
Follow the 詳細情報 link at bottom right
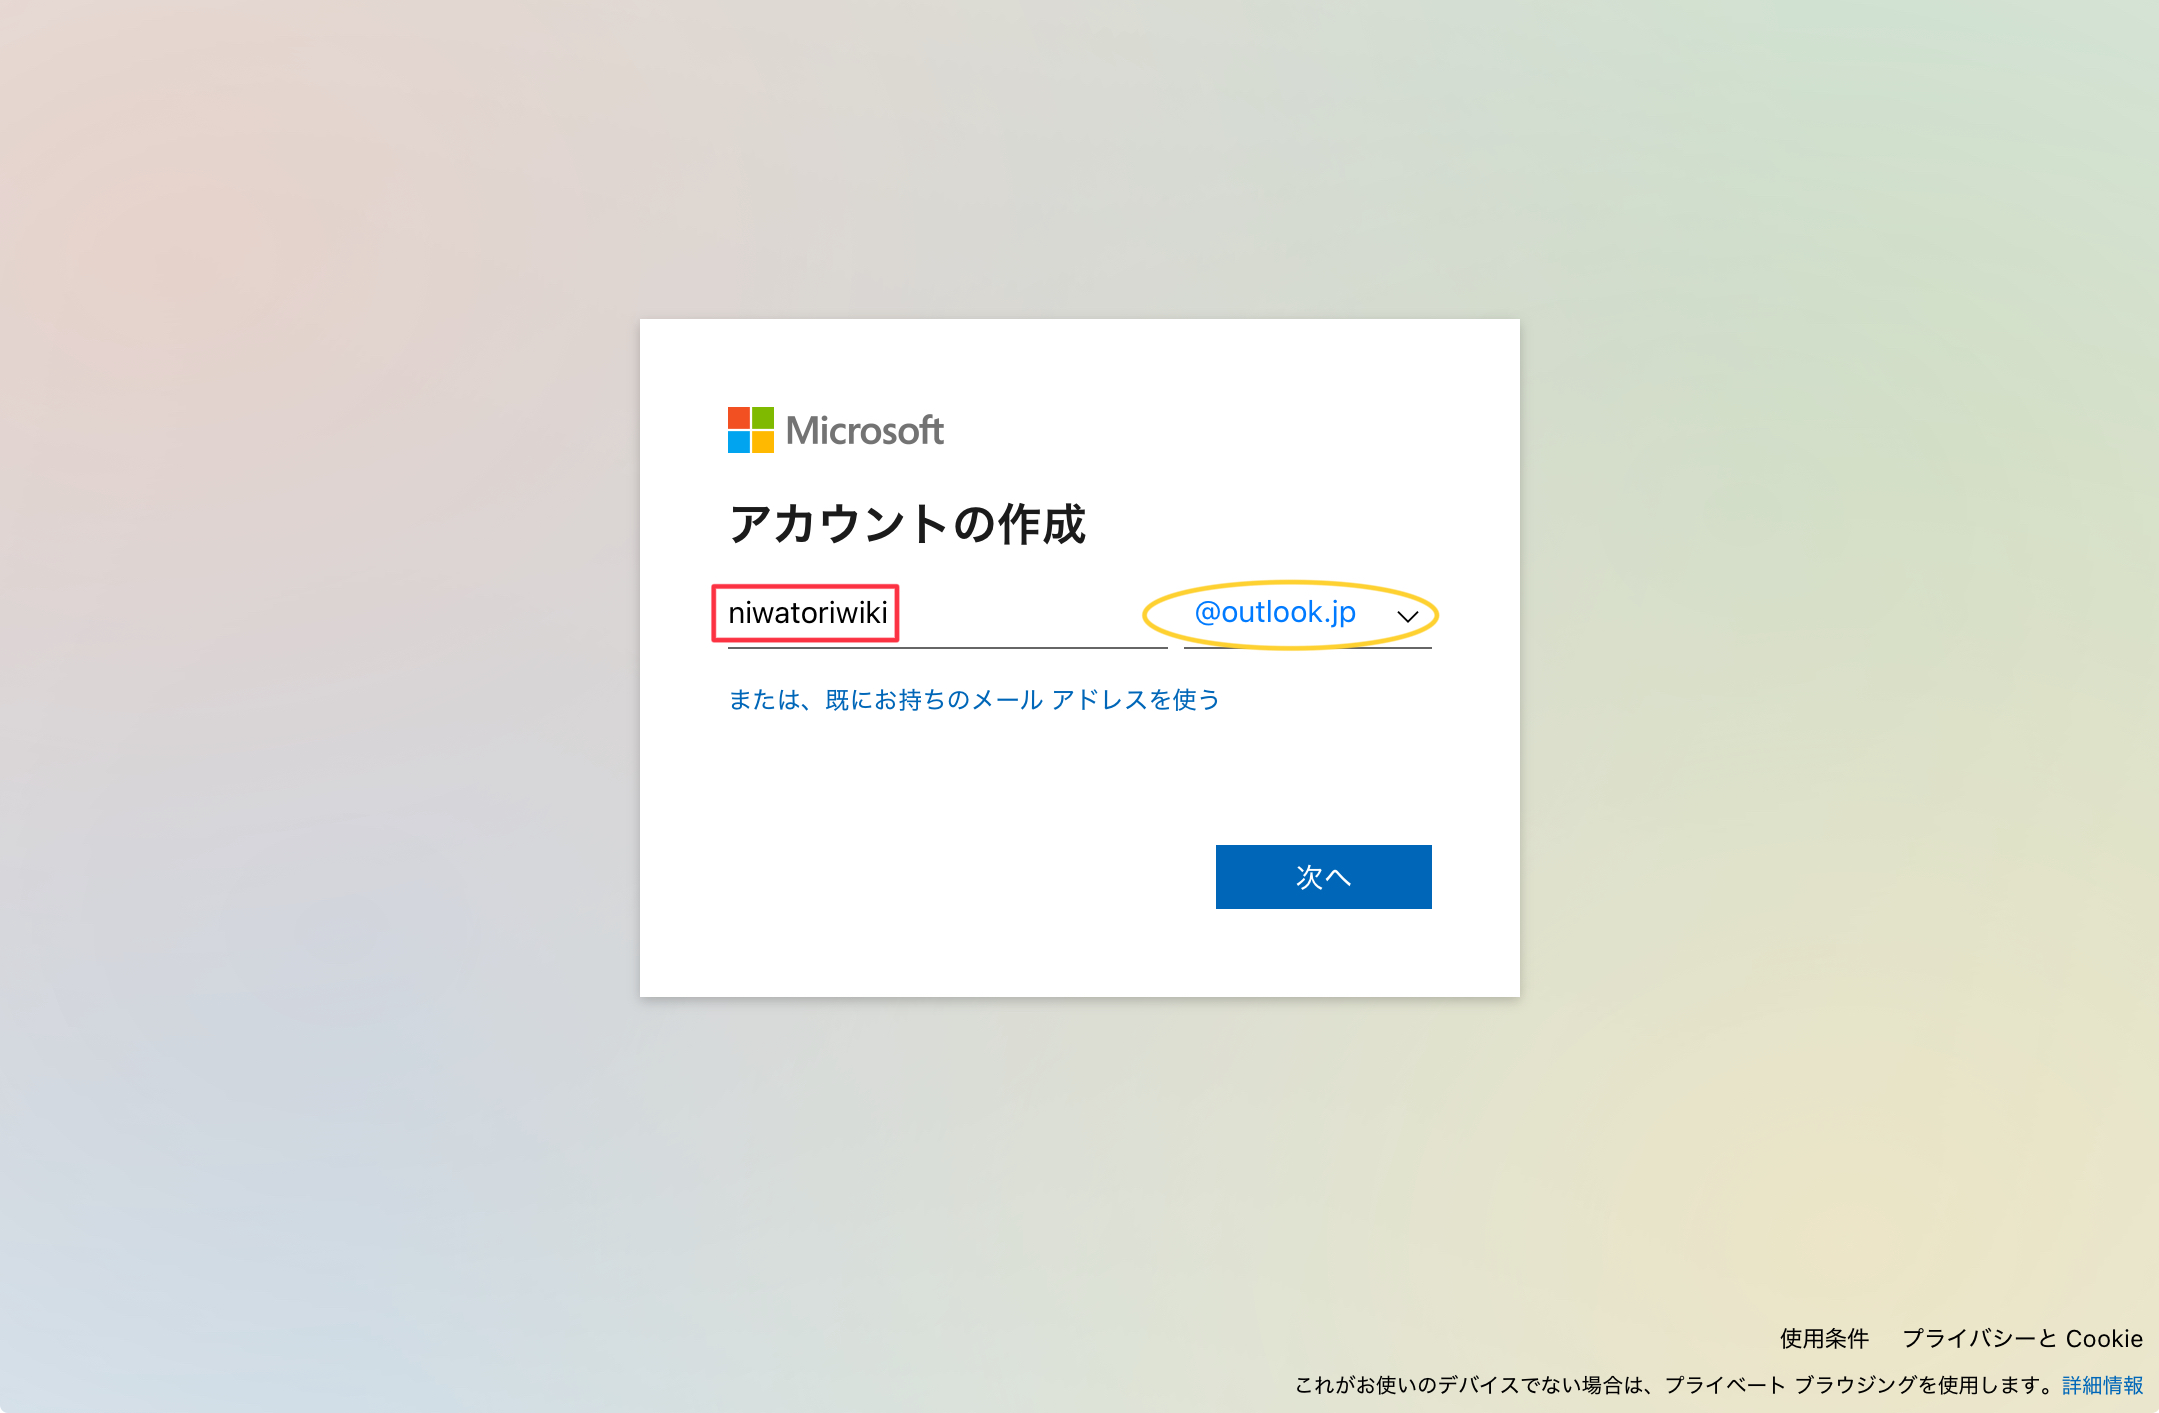2102,1385
